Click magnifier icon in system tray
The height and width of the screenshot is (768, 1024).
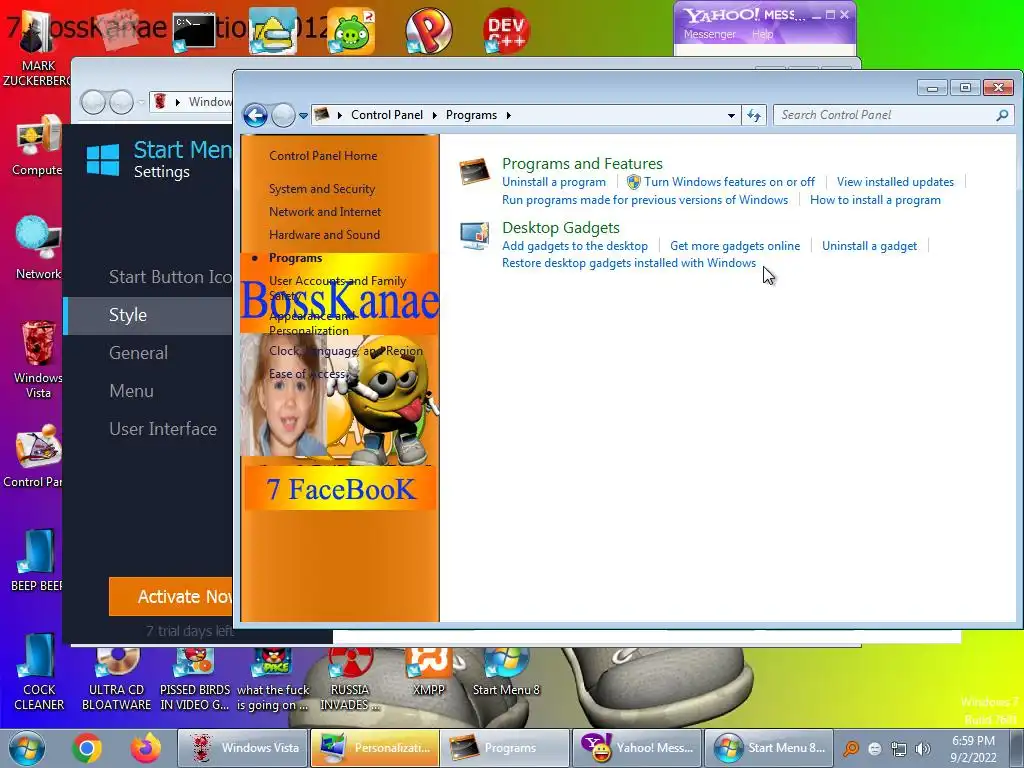pyautogui.click(x=851, y=749)
